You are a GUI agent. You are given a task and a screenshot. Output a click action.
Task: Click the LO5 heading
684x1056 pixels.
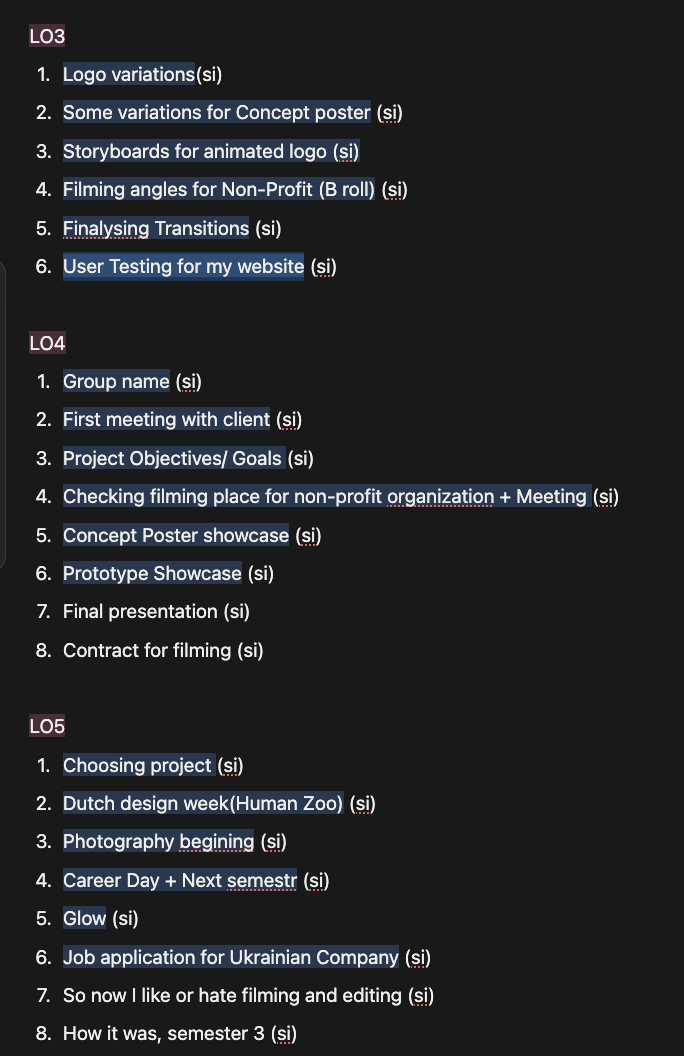point(47,727)
